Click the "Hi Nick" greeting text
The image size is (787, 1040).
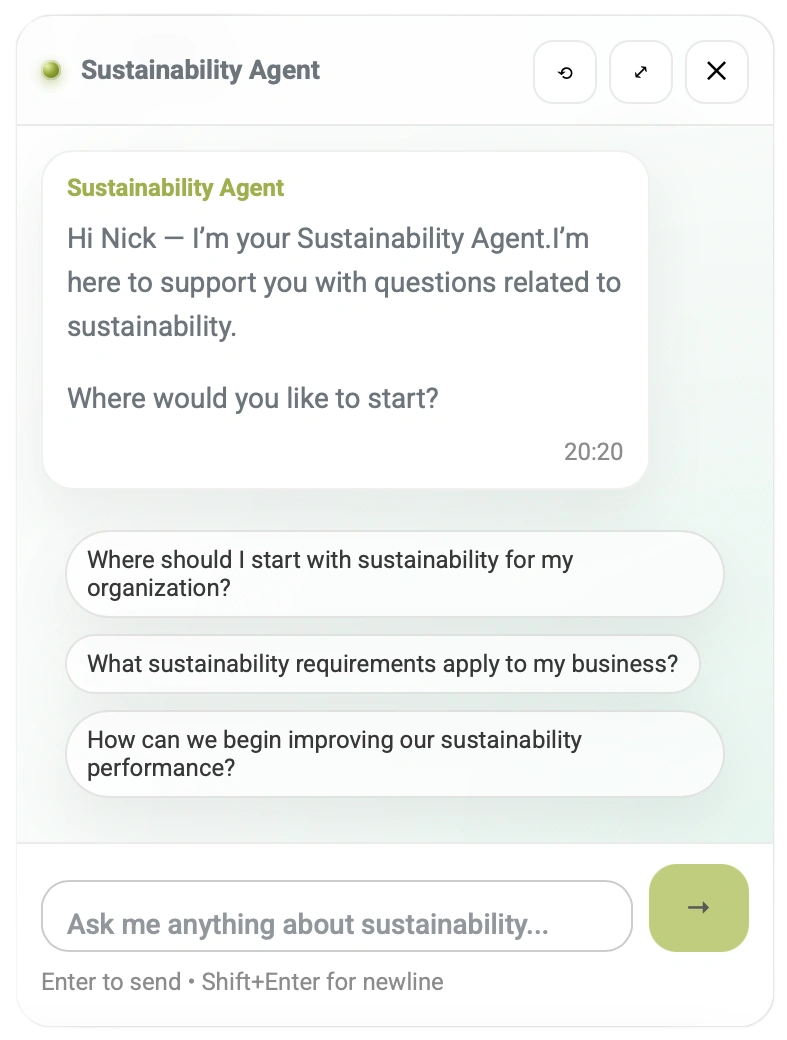point(112,239)
